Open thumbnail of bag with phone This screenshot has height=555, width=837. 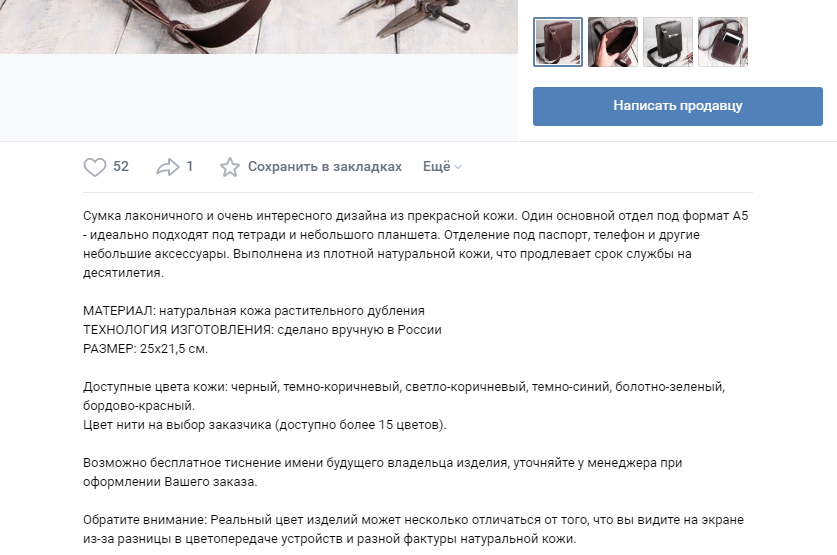coord(723,42)
